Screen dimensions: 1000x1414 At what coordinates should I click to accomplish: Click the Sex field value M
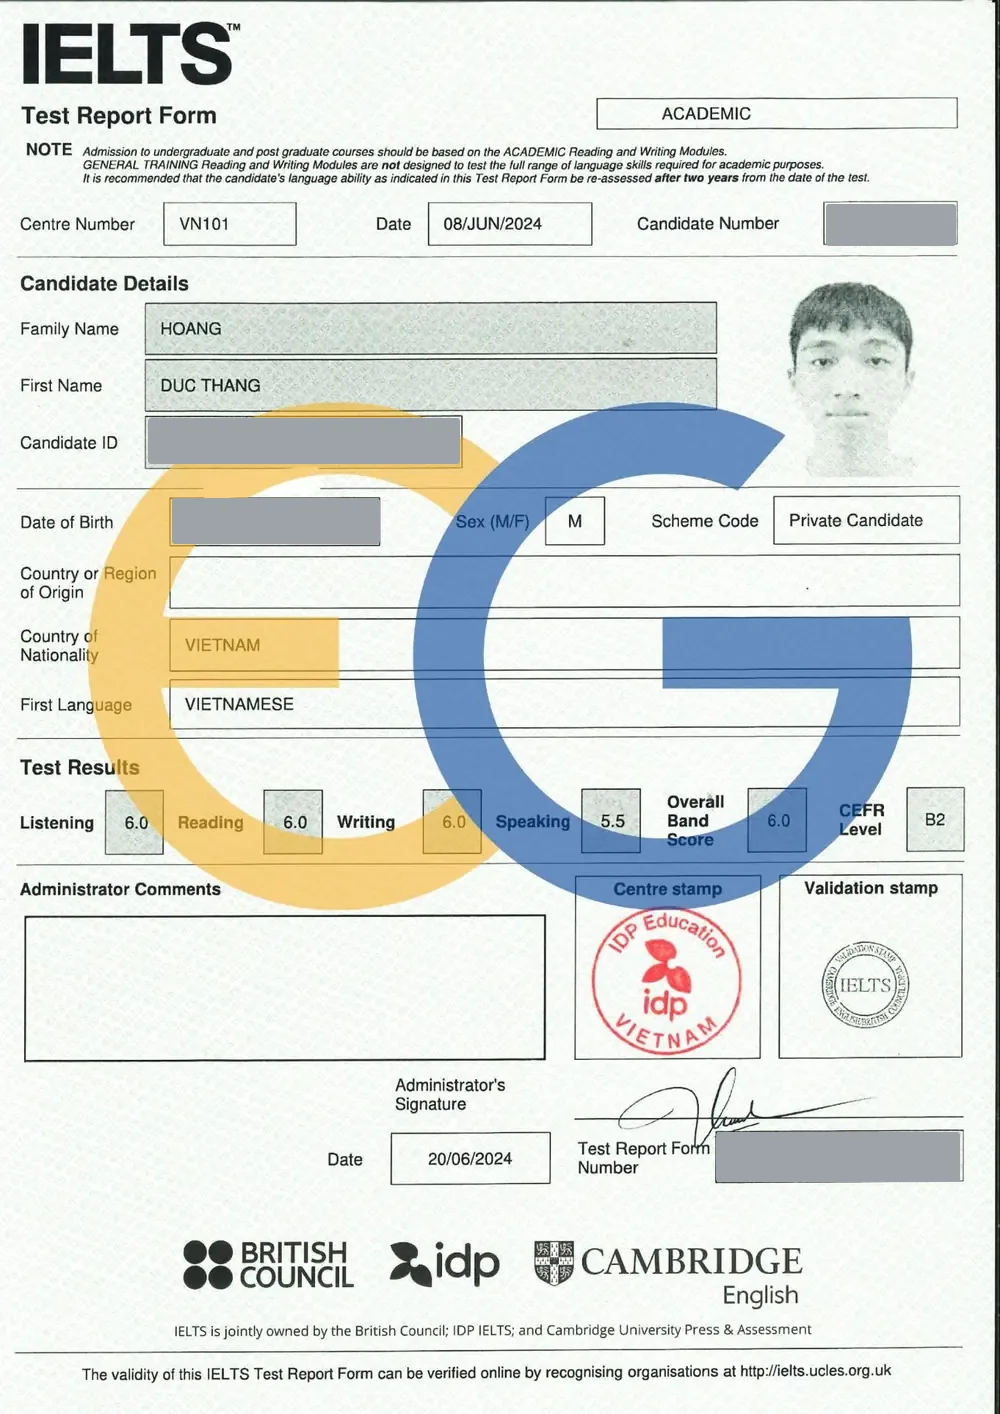[575, 521]
